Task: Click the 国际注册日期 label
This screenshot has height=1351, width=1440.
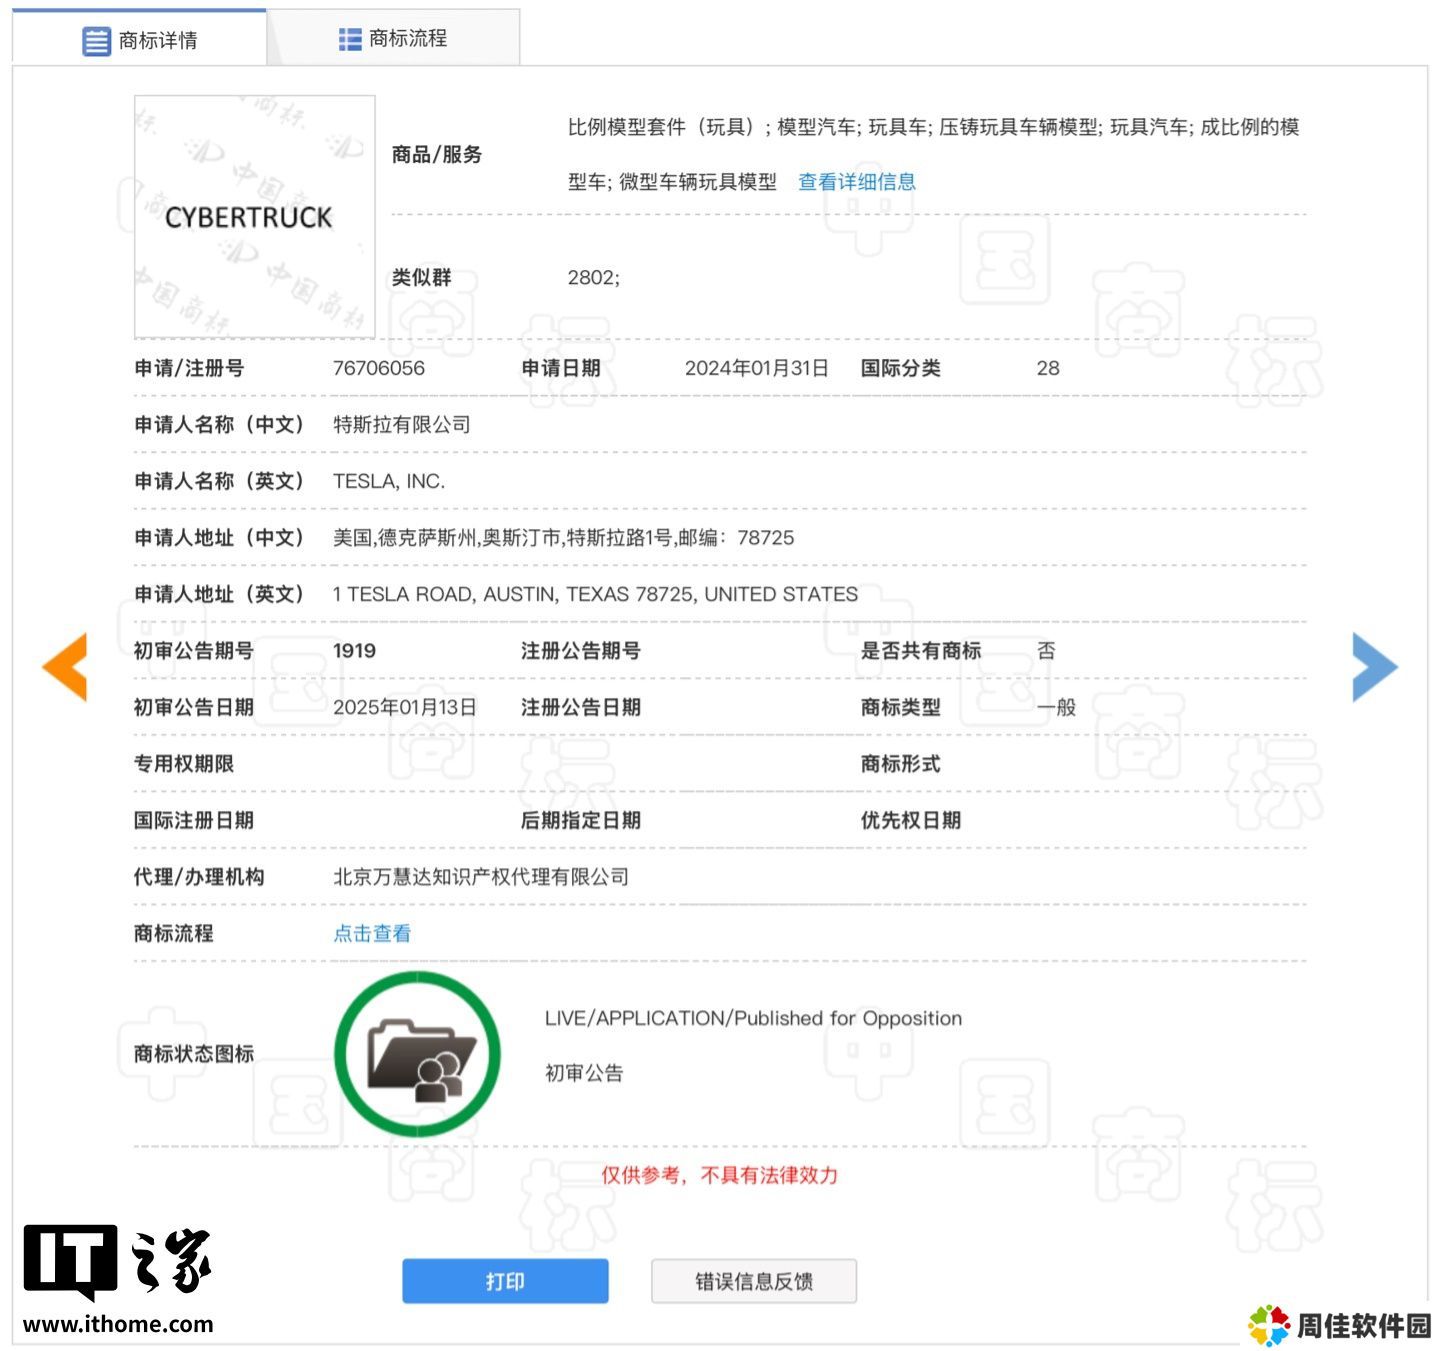Action: click(194, 820)
